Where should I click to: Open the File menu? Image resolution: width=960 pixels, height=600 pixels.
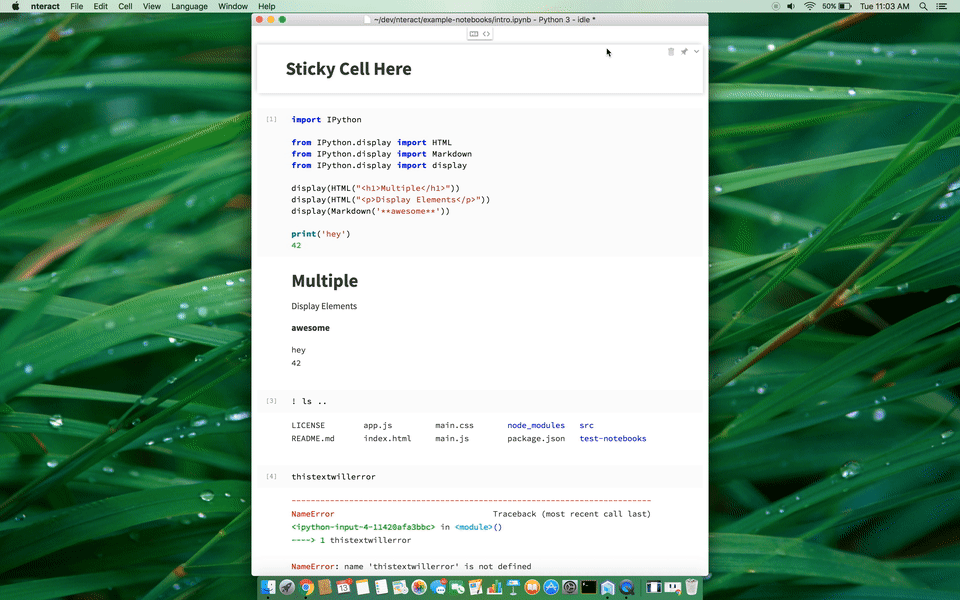[77, 6]
